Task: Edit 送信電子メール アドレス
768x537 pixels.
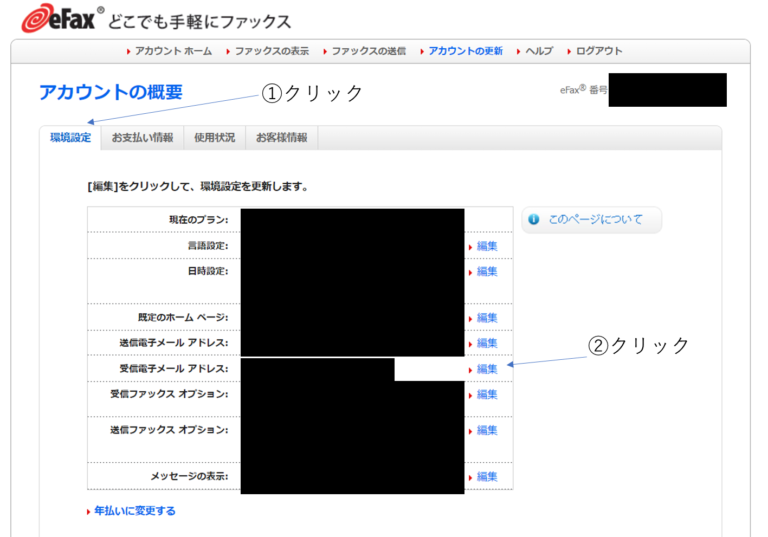Action: (x=486, y=343)
